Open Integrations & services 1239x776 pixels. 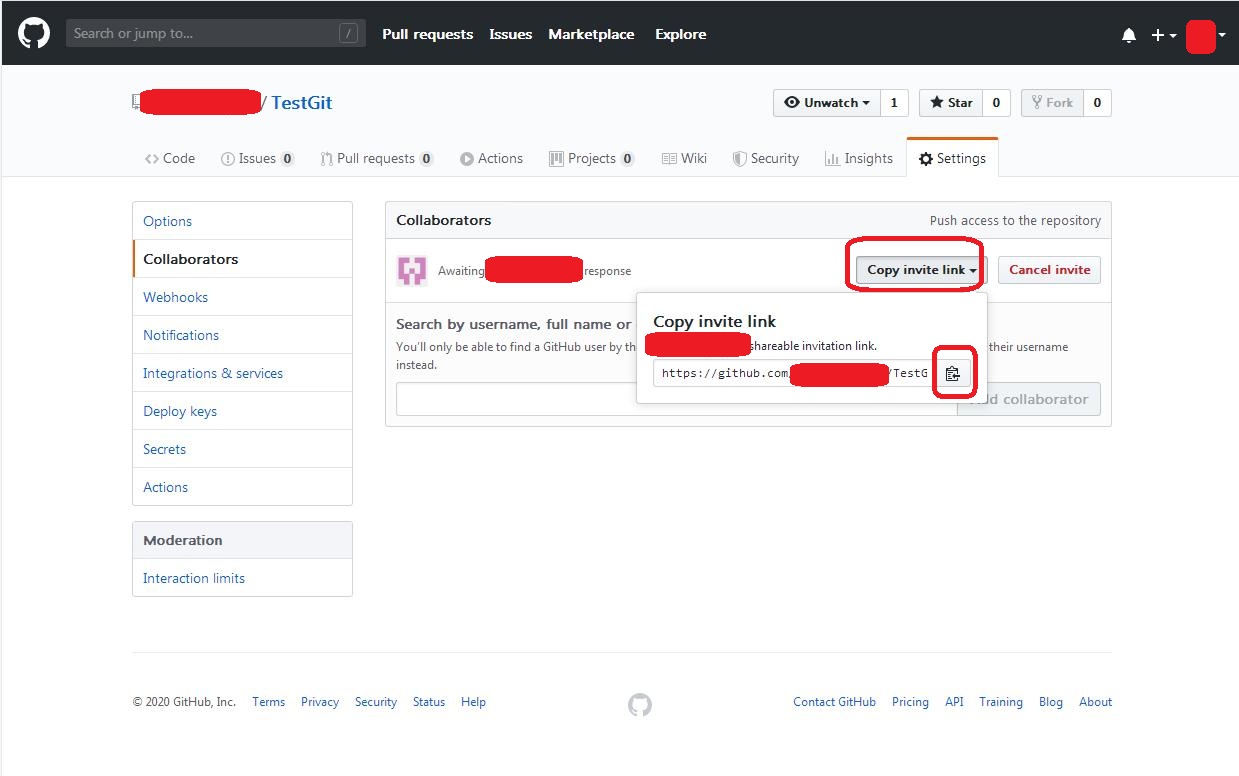pyautogui.click(x=242, y=373)
